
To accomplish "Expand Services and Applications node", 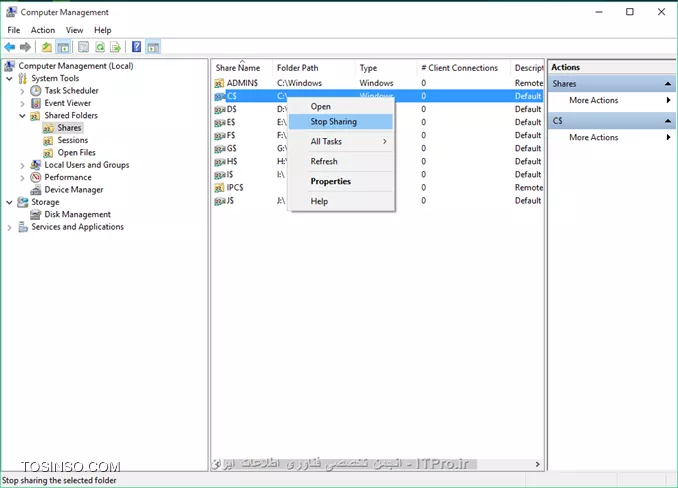I will tap(10, 227).
